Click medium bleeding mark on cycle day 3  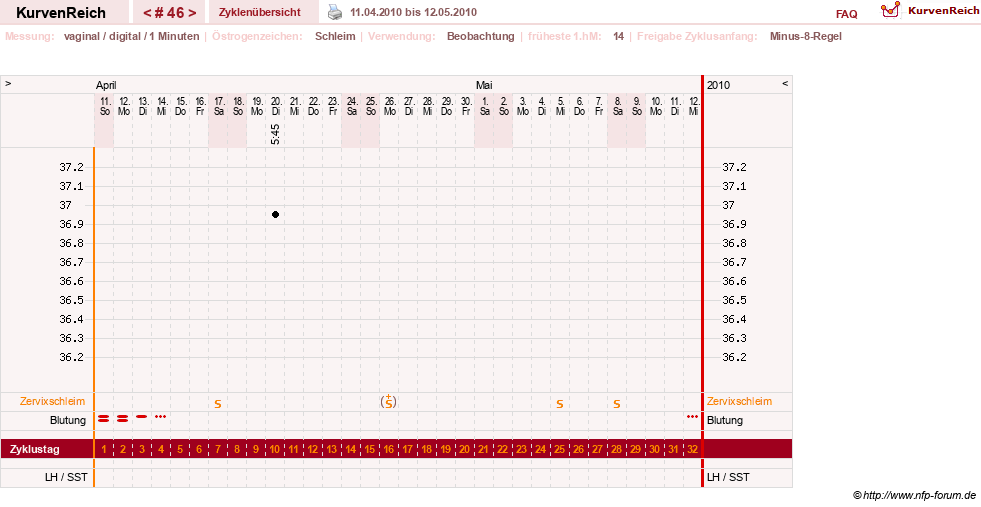142,416
